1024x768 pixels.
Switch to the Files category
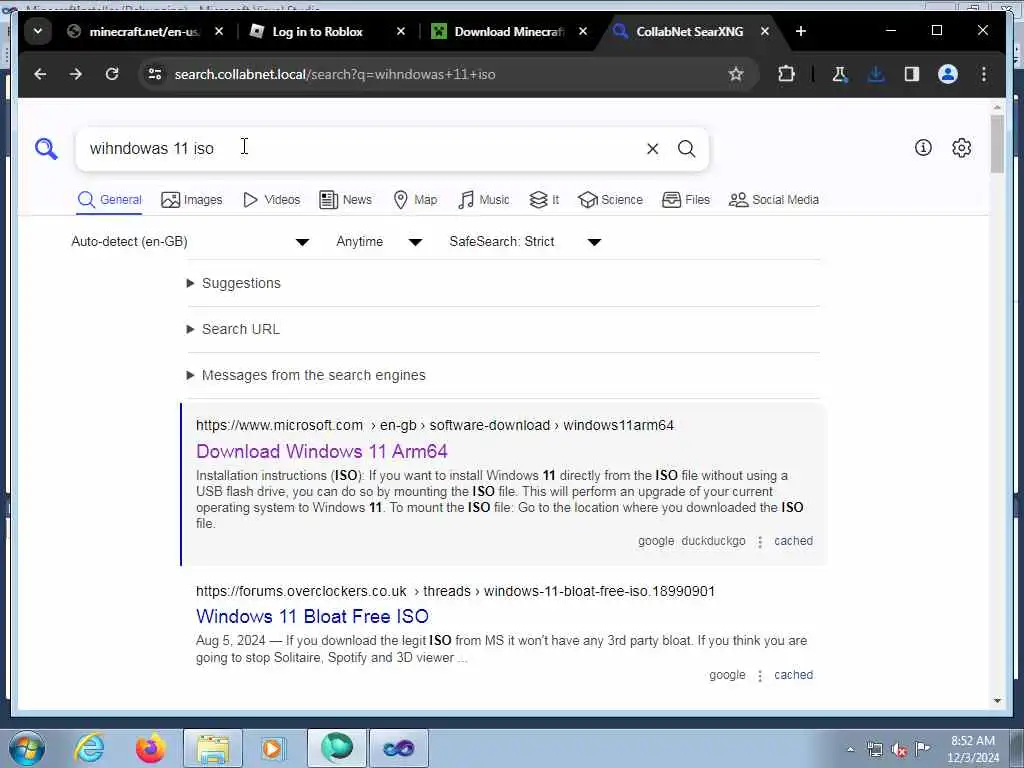[686, 200]
